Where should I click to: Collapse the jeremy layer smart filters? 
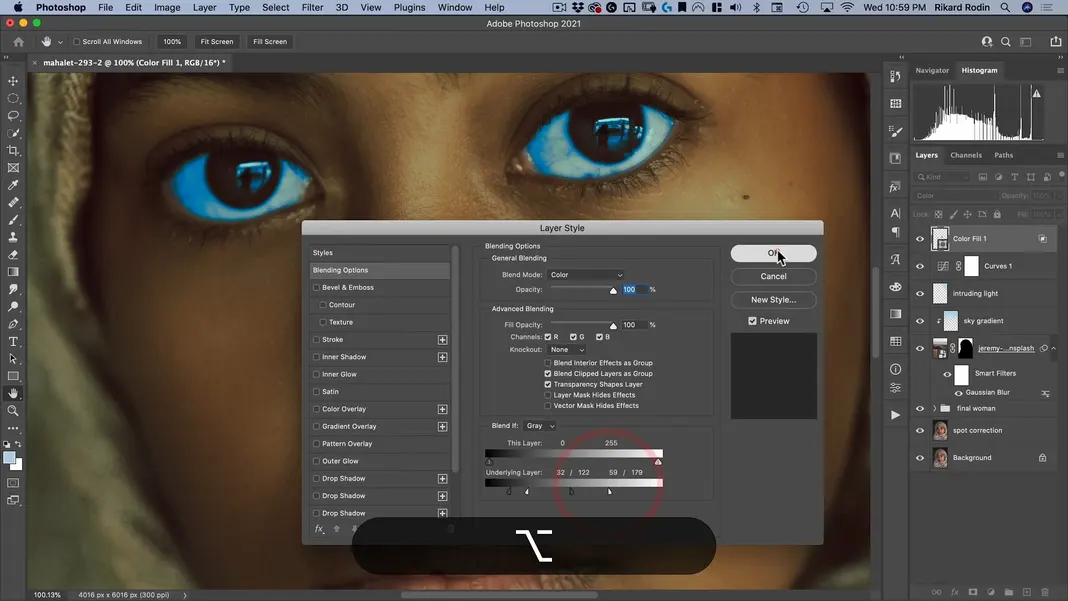point(1054,348)
